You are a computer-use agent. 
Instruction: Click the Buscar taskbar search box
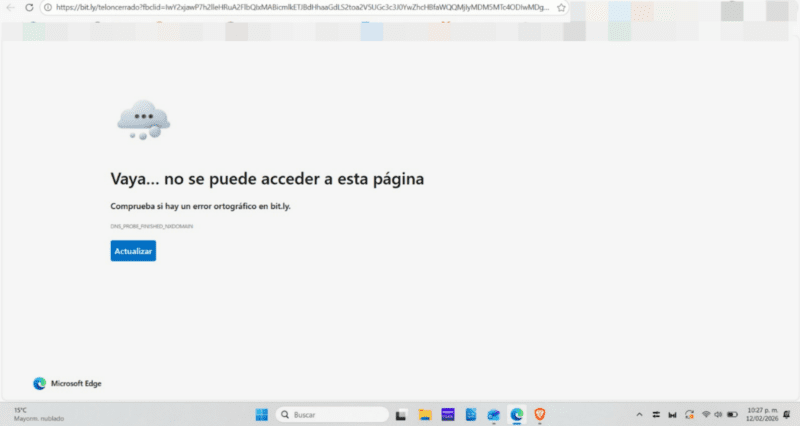click(332, 414)
